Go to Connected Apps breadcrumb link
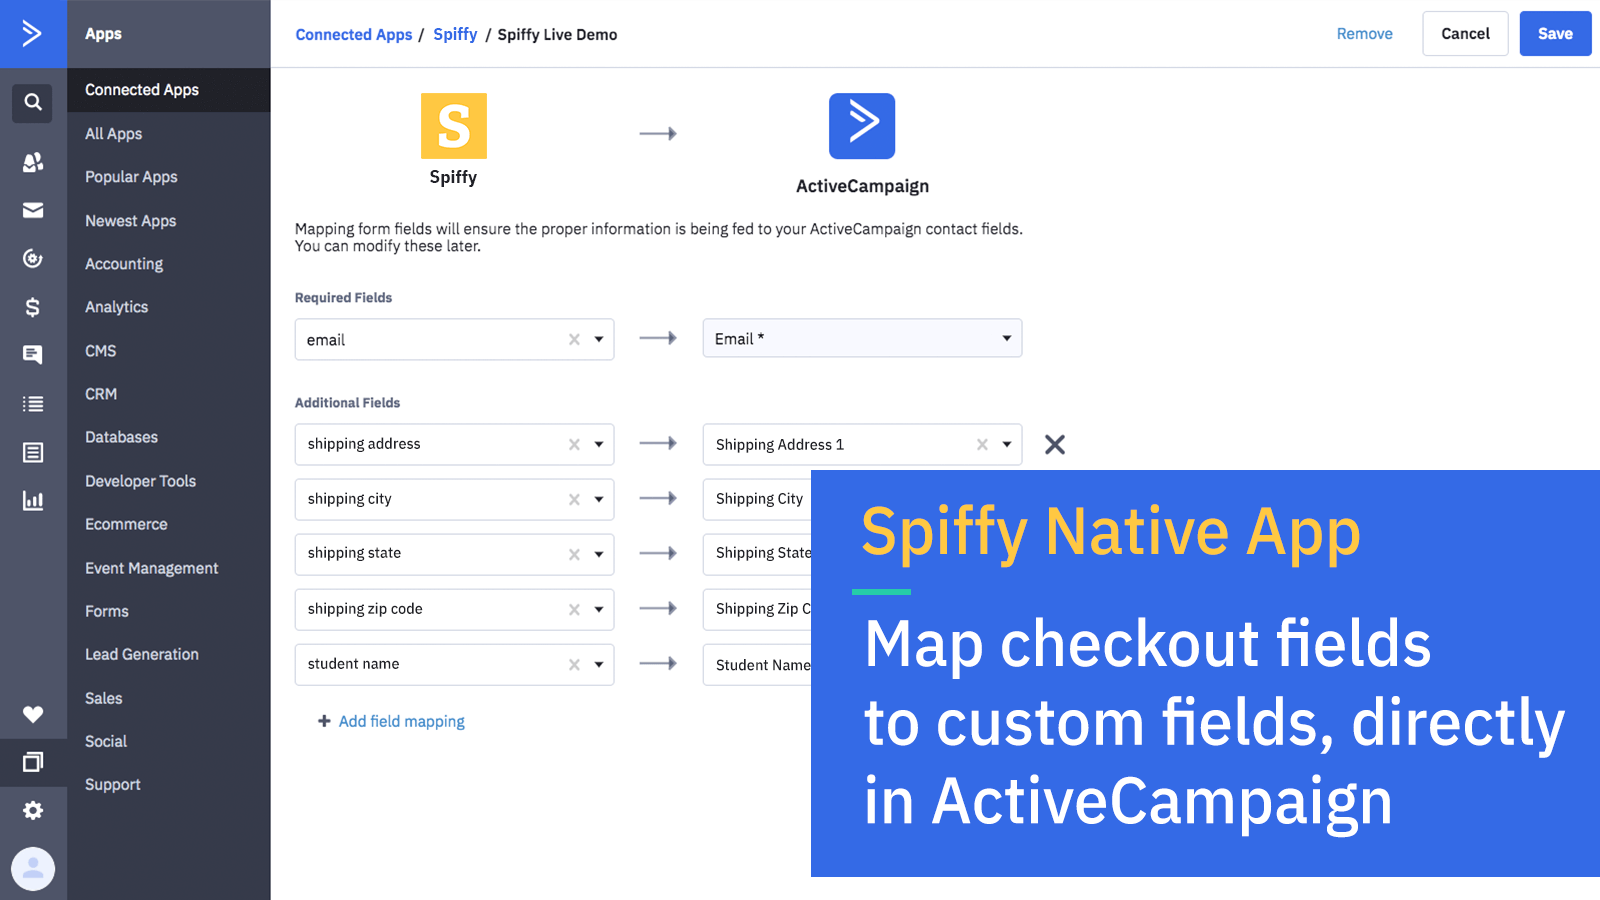 pyautogui.click(x=354, y=35)
